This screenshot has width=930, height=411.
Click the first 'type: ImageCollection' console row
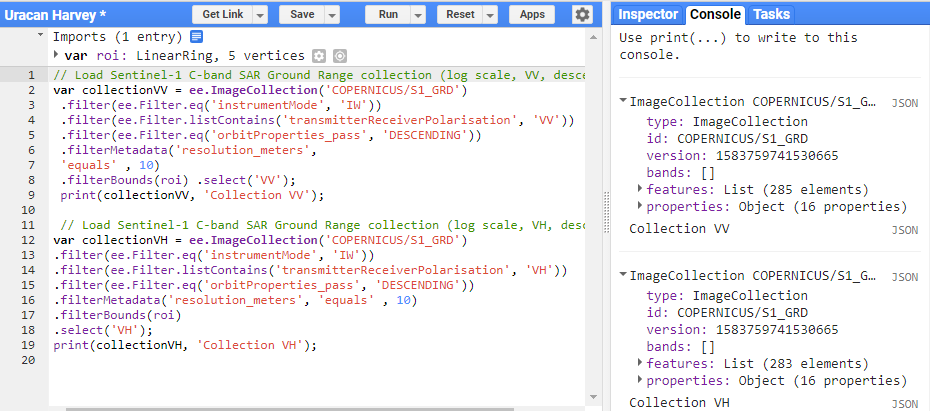[x=727, y=122]
